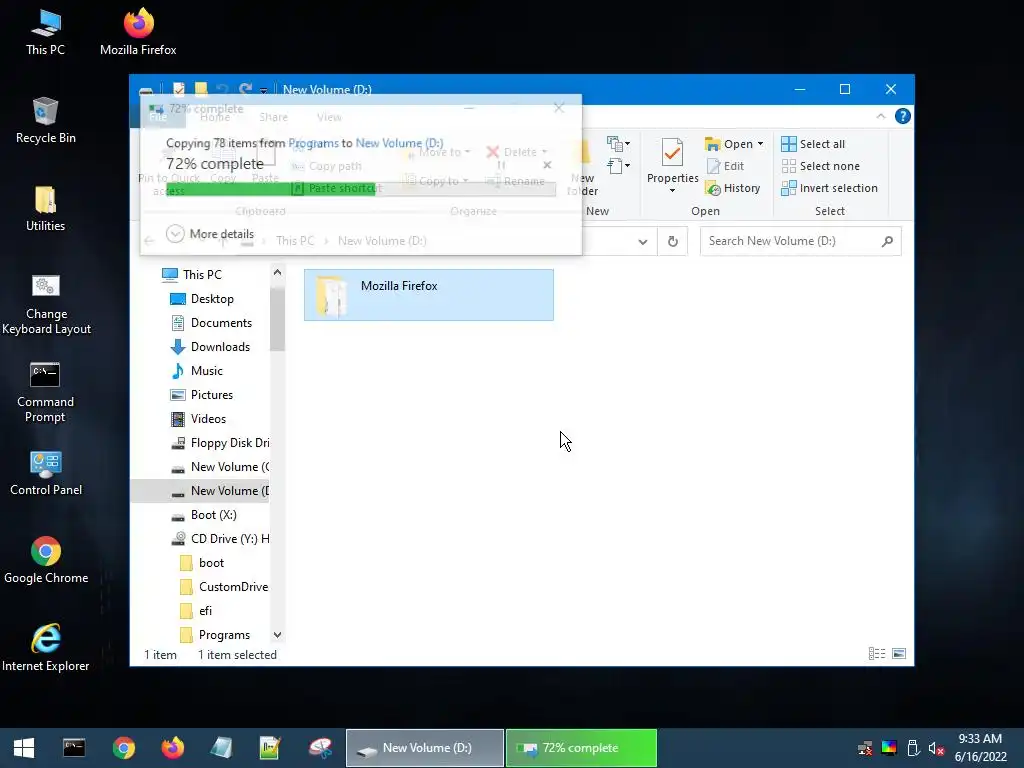Open Downloads in navigation pane
Viewport: 1024px width, 768px height.
pyautogui.click(x=210, y=347)
